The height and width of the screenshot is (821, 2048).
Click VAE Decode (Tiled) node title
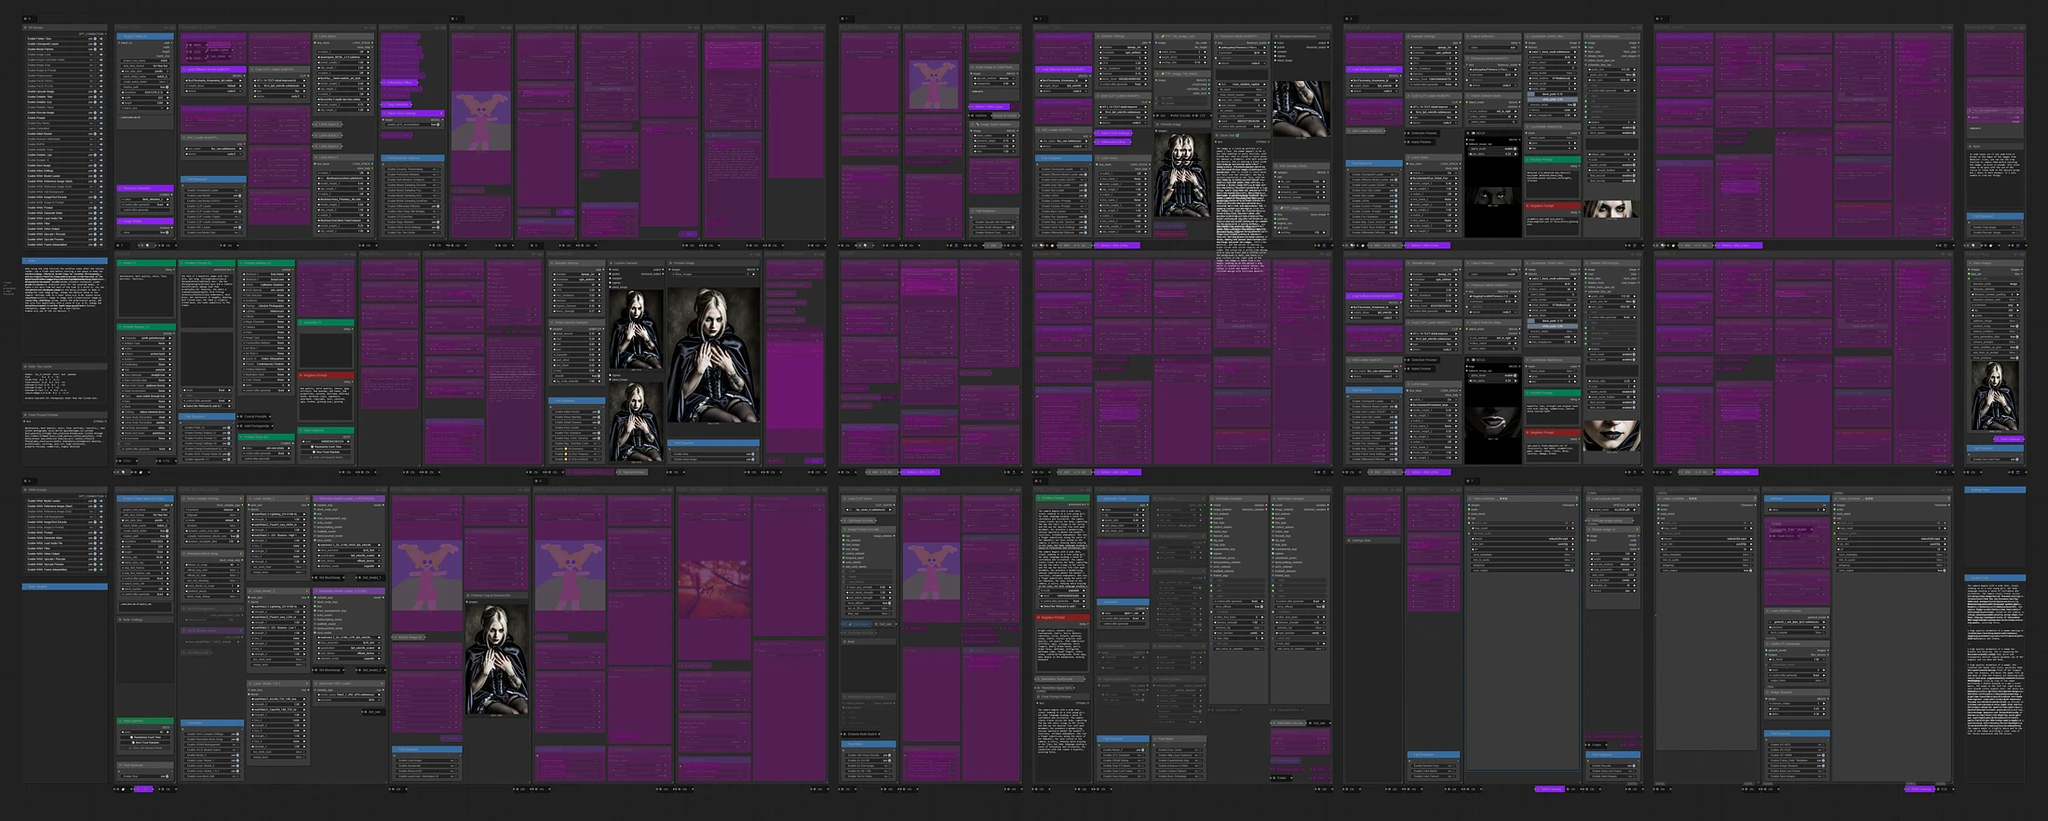[x=1301, y=166]
